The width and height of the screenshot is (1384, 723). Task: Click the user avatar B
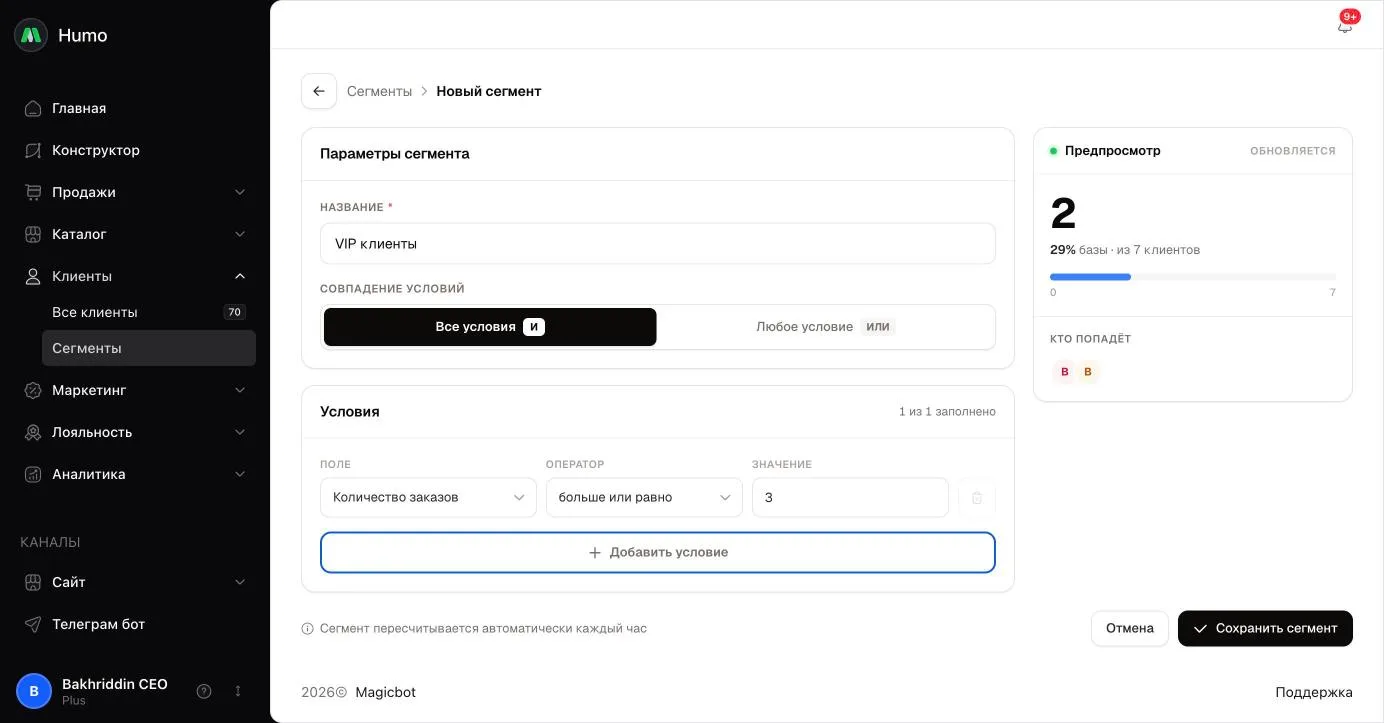pyautogui.click(x=34, y=691)
